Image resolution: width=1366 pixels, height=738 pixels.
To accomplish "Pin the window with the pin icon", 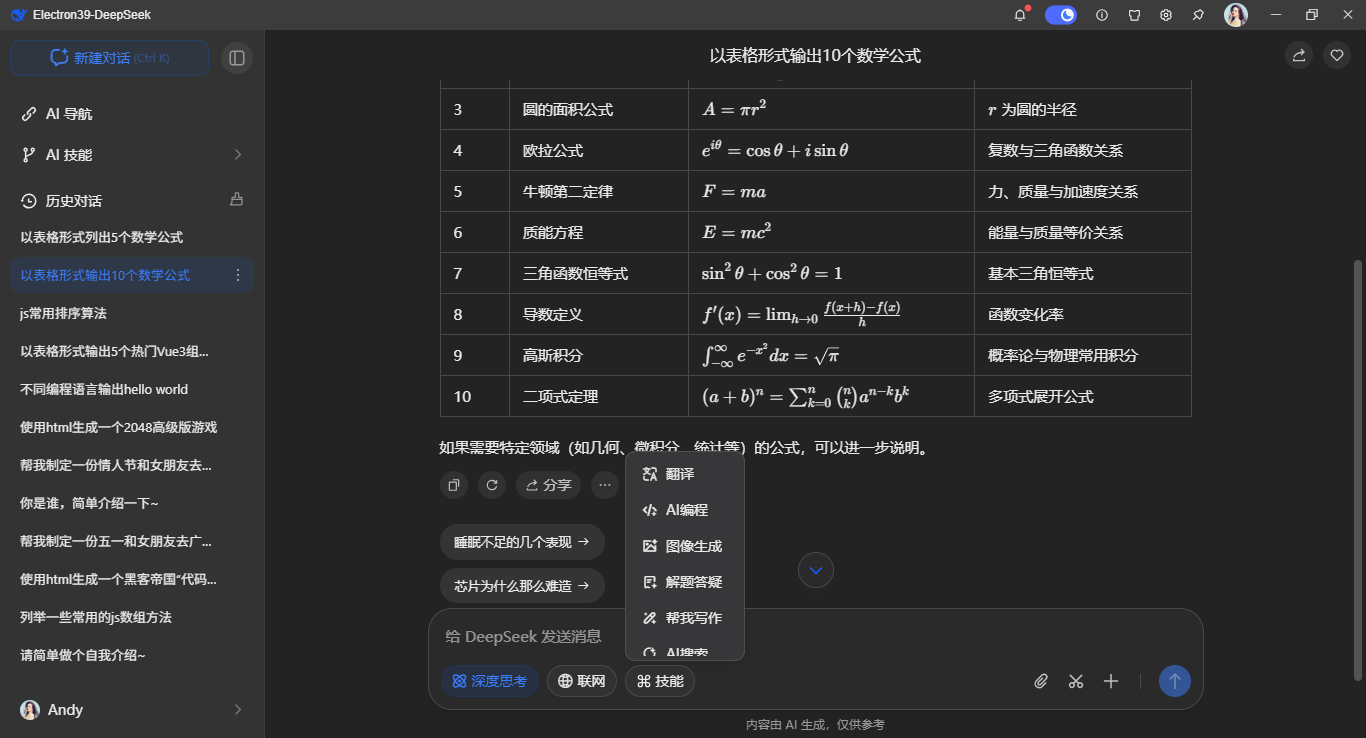I will (1197, 15).
